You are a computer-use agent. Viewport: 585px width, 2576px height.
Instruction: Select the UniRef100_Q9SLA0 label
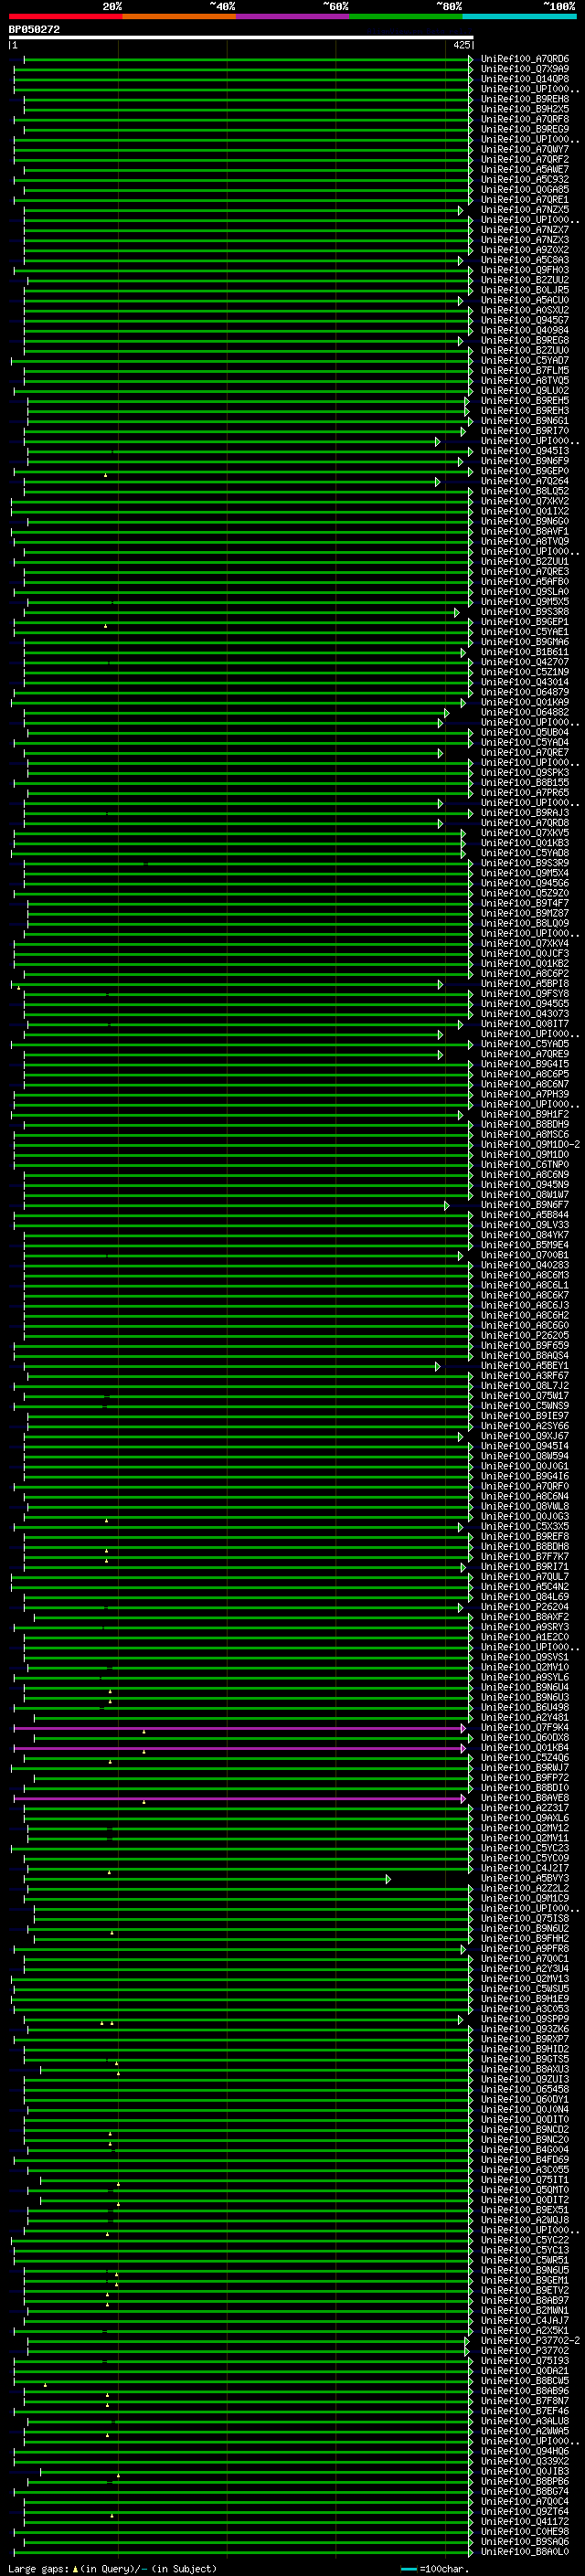(525, 592)
